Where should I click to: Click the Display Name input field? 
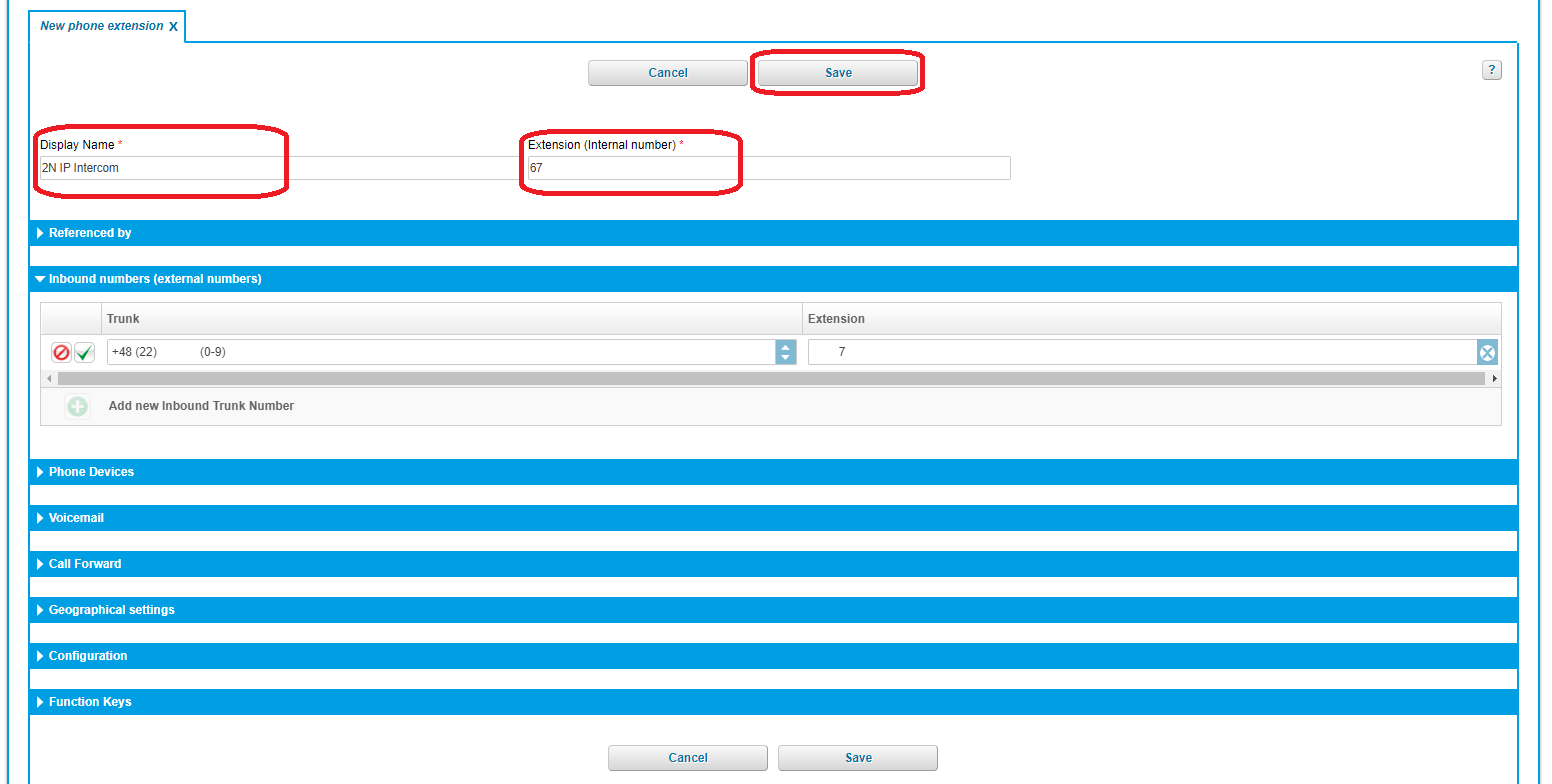coord(280,168)
